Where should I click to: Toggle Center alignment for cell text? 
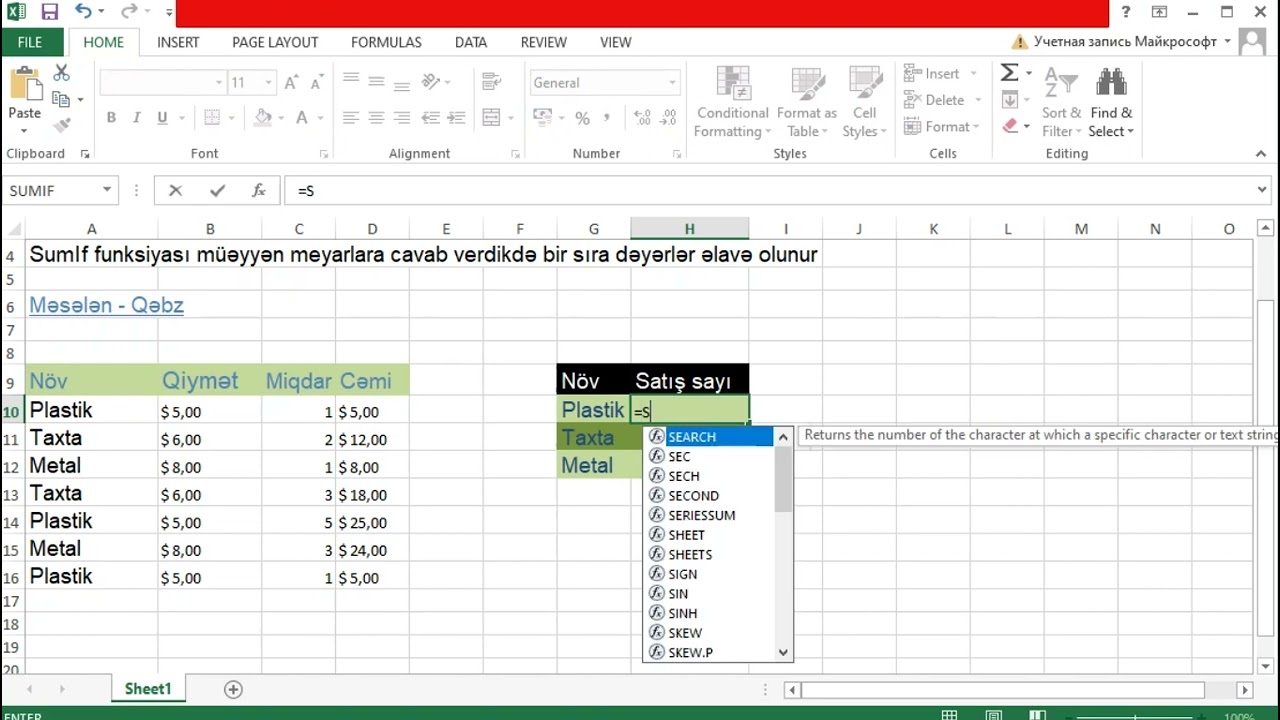(x=376, y=117)
